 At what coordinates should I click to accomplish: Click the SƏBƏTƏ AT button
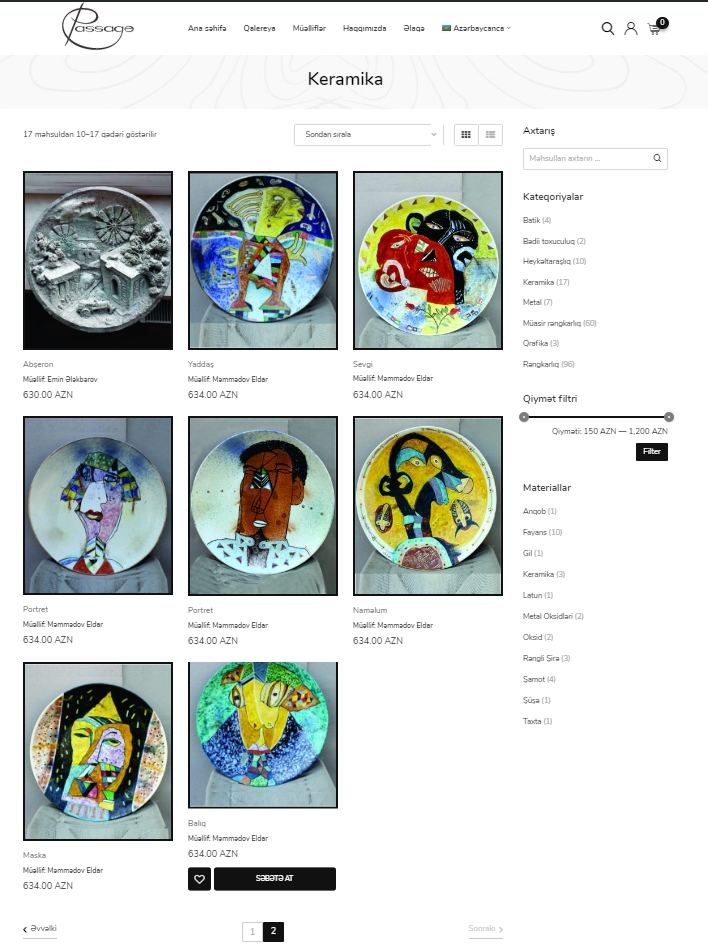(x=274, y=879)
